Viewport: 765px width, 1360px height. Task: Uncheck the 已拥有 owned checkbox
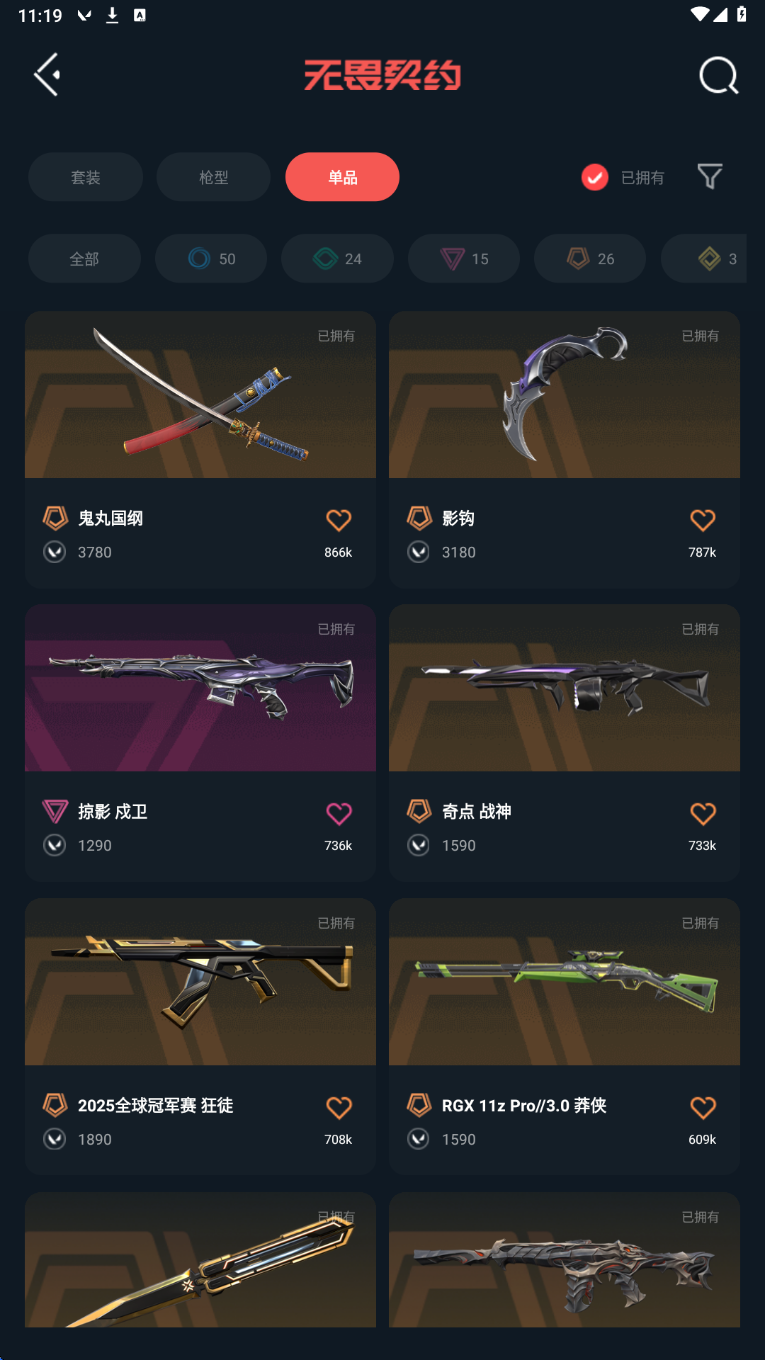click(x=595, y=177)
